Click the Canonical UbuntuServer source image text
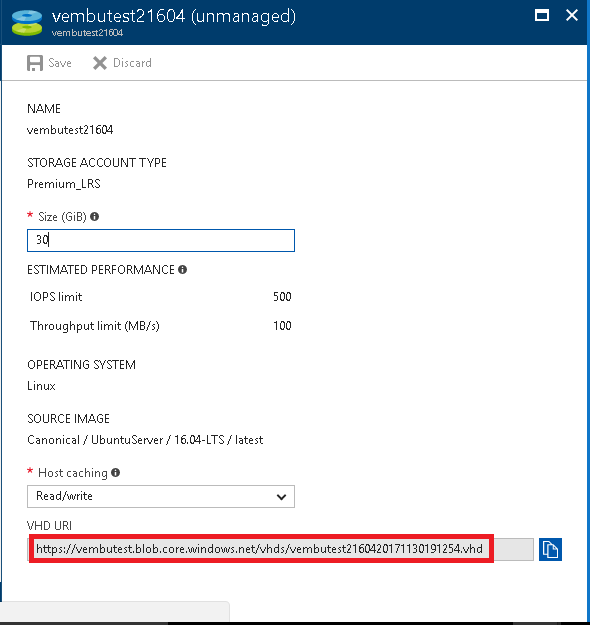The image size is (590, 625). 145,440
